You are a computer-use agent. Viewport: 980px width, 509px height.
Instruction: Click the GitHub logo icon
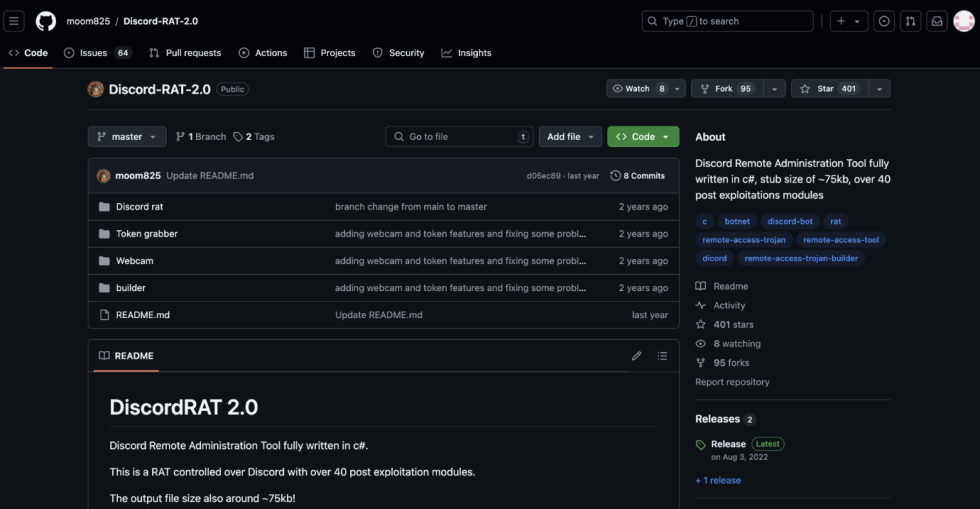[46, 21]
